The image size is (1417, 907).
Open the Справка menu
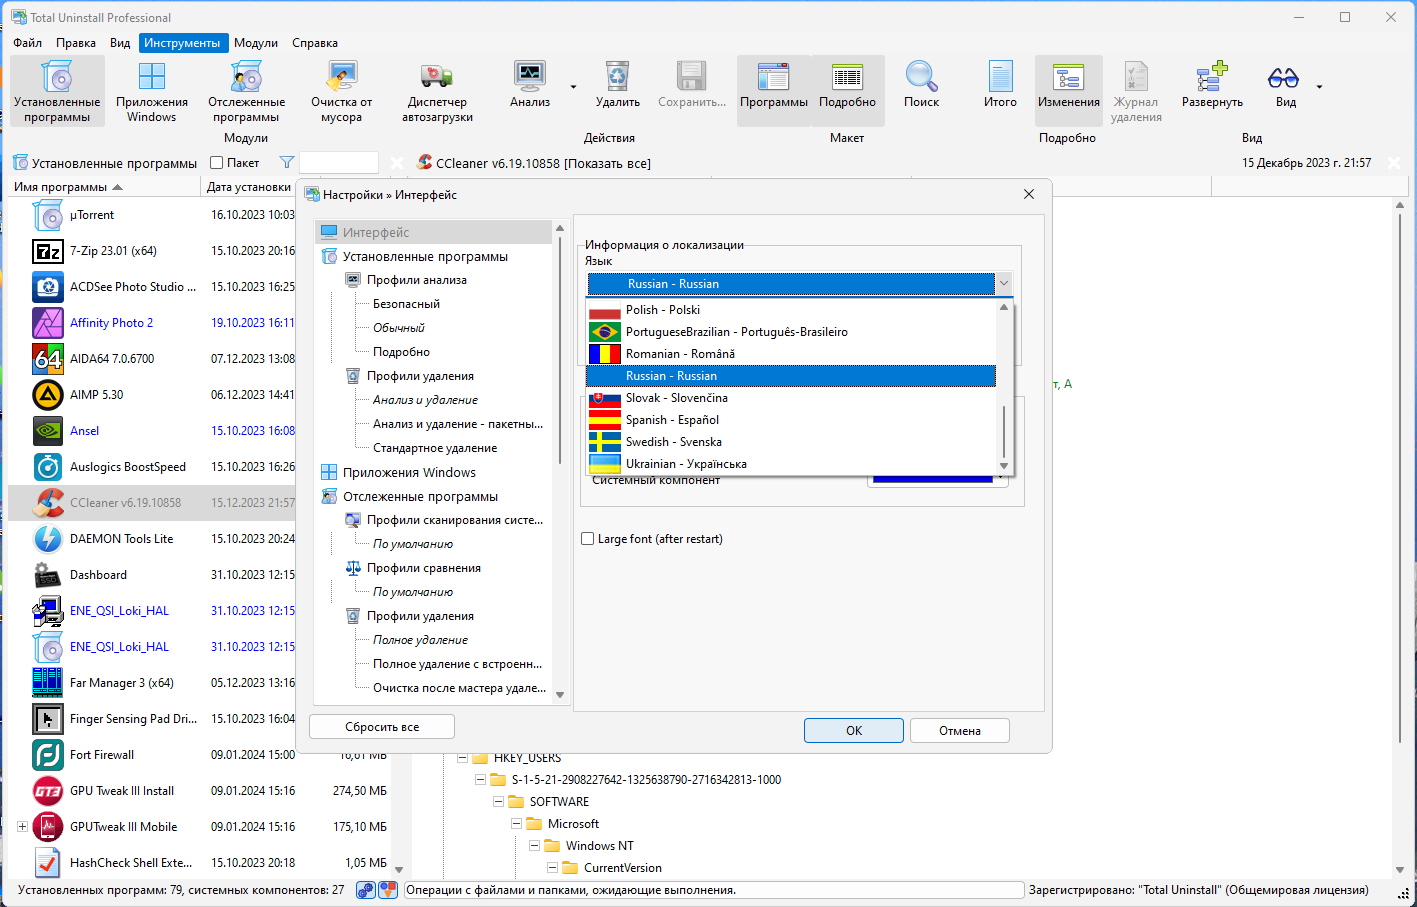315,43
